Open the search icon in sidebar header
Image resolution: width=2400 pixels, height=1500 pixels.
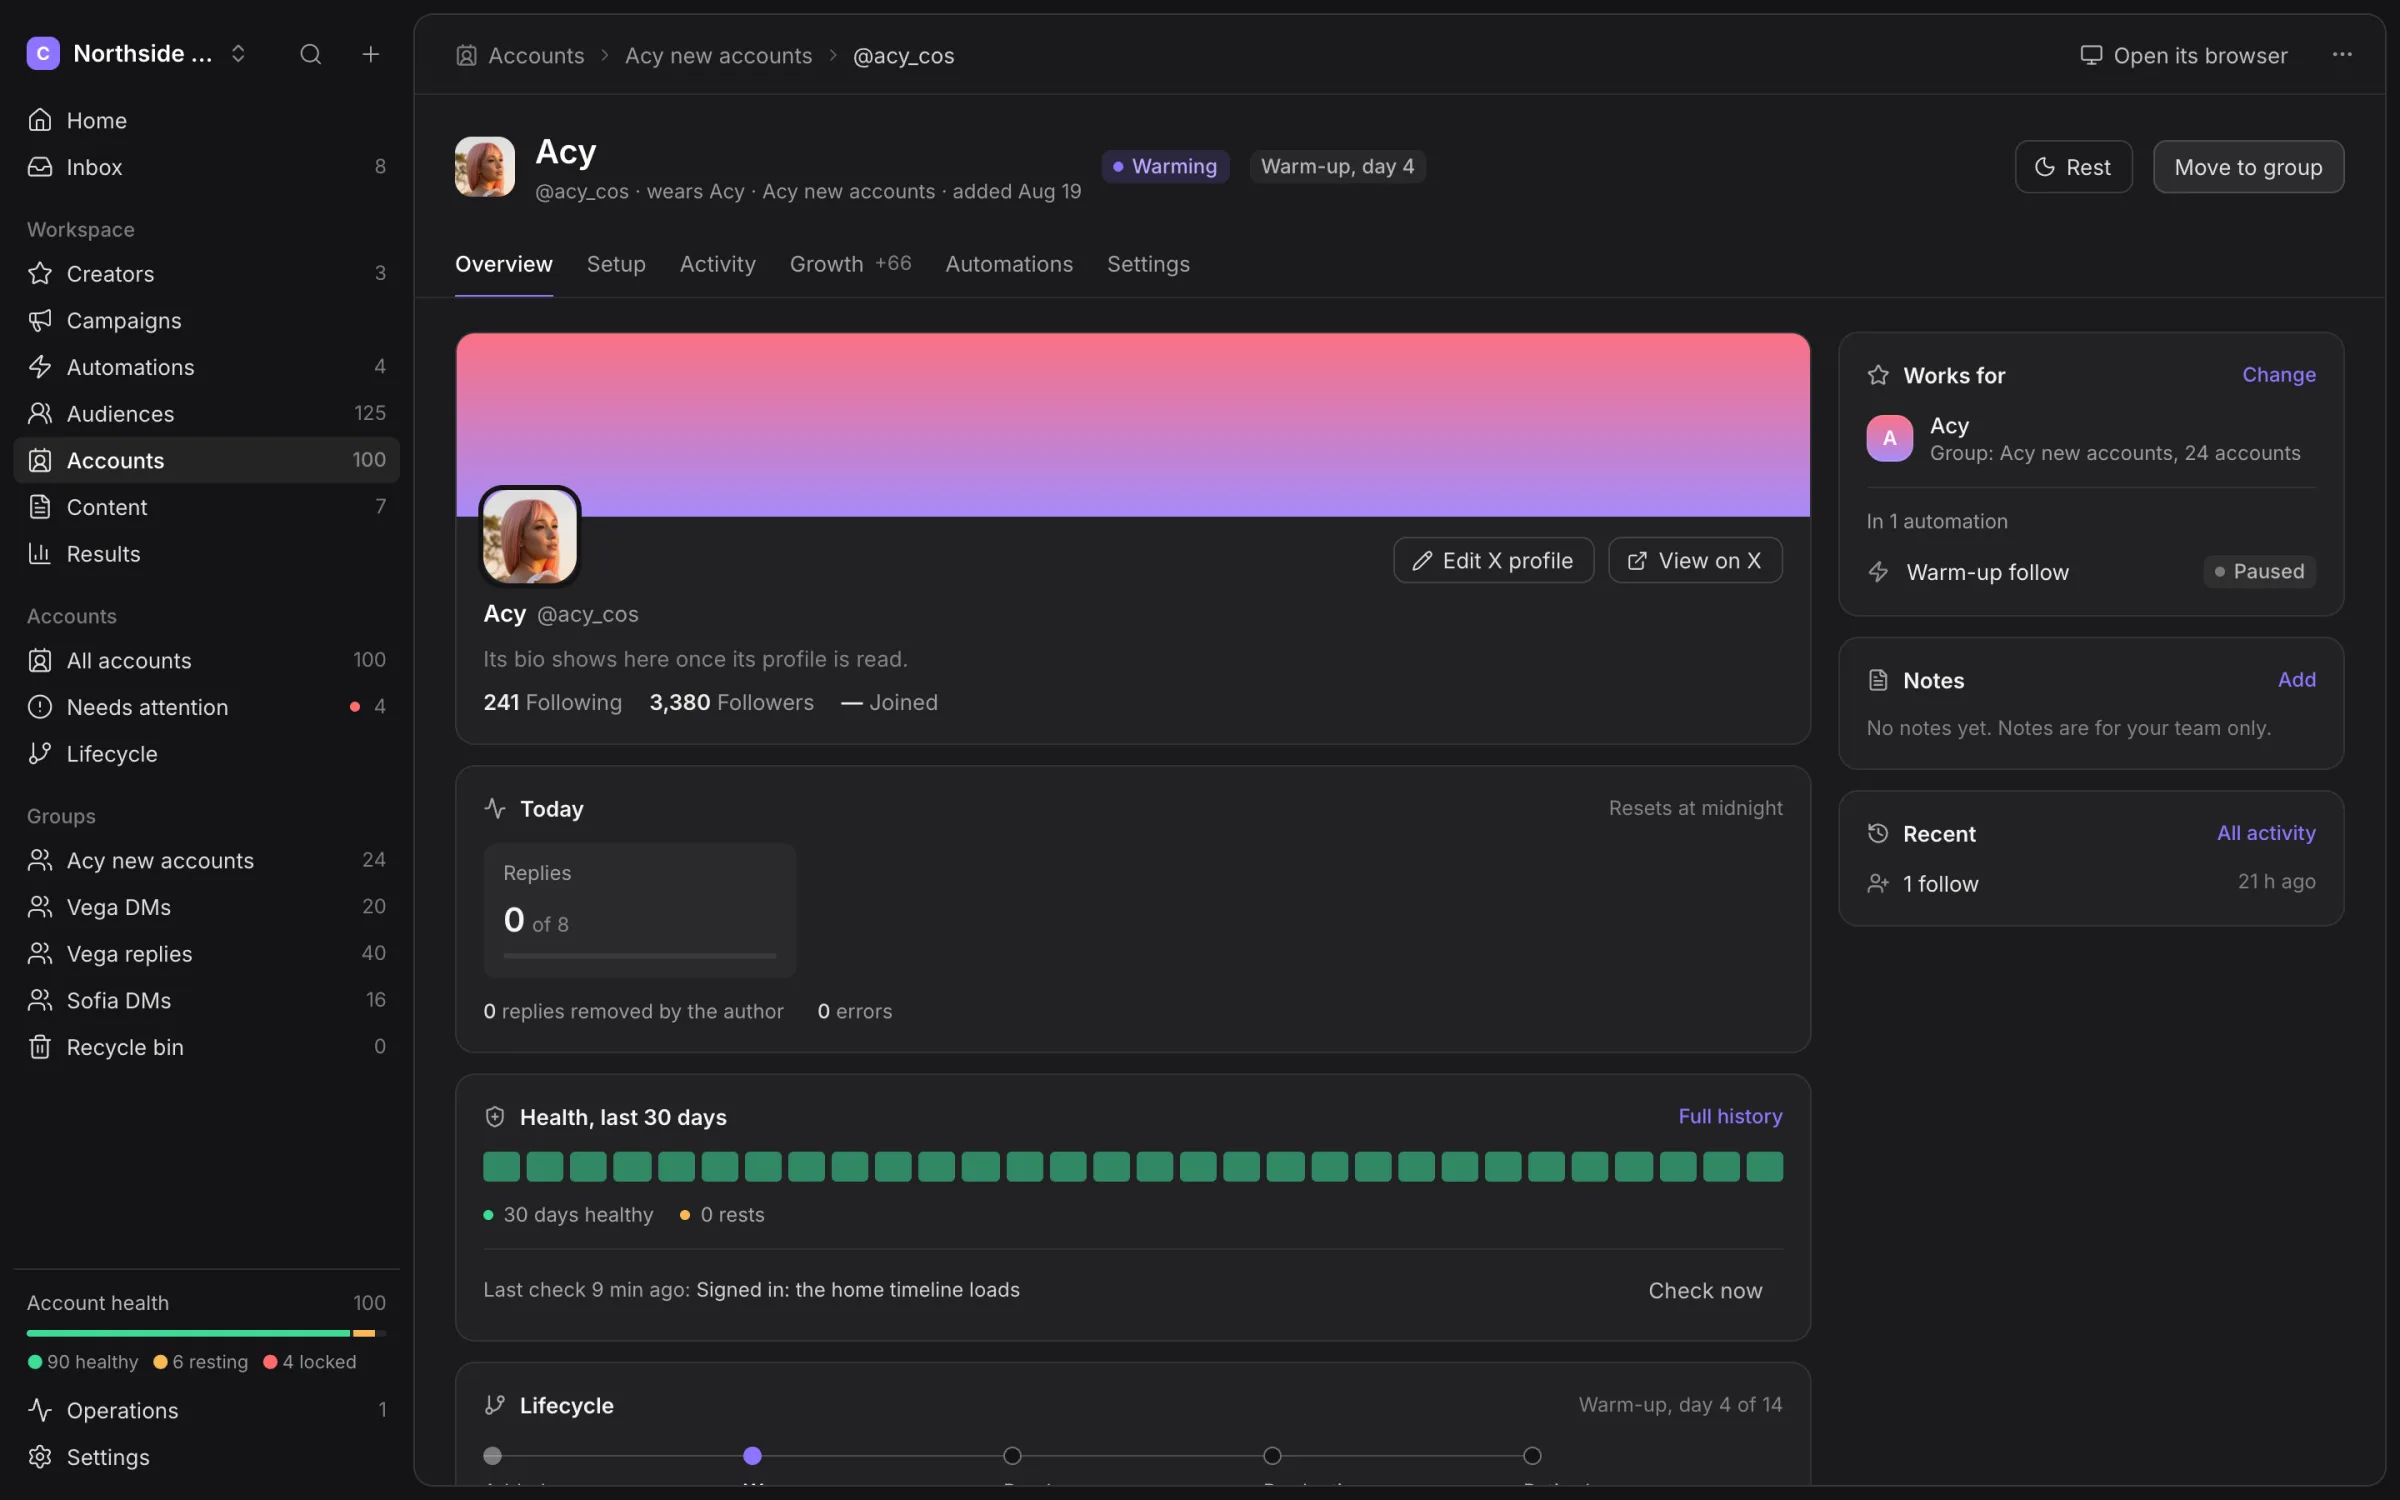[x=310, y=54]
